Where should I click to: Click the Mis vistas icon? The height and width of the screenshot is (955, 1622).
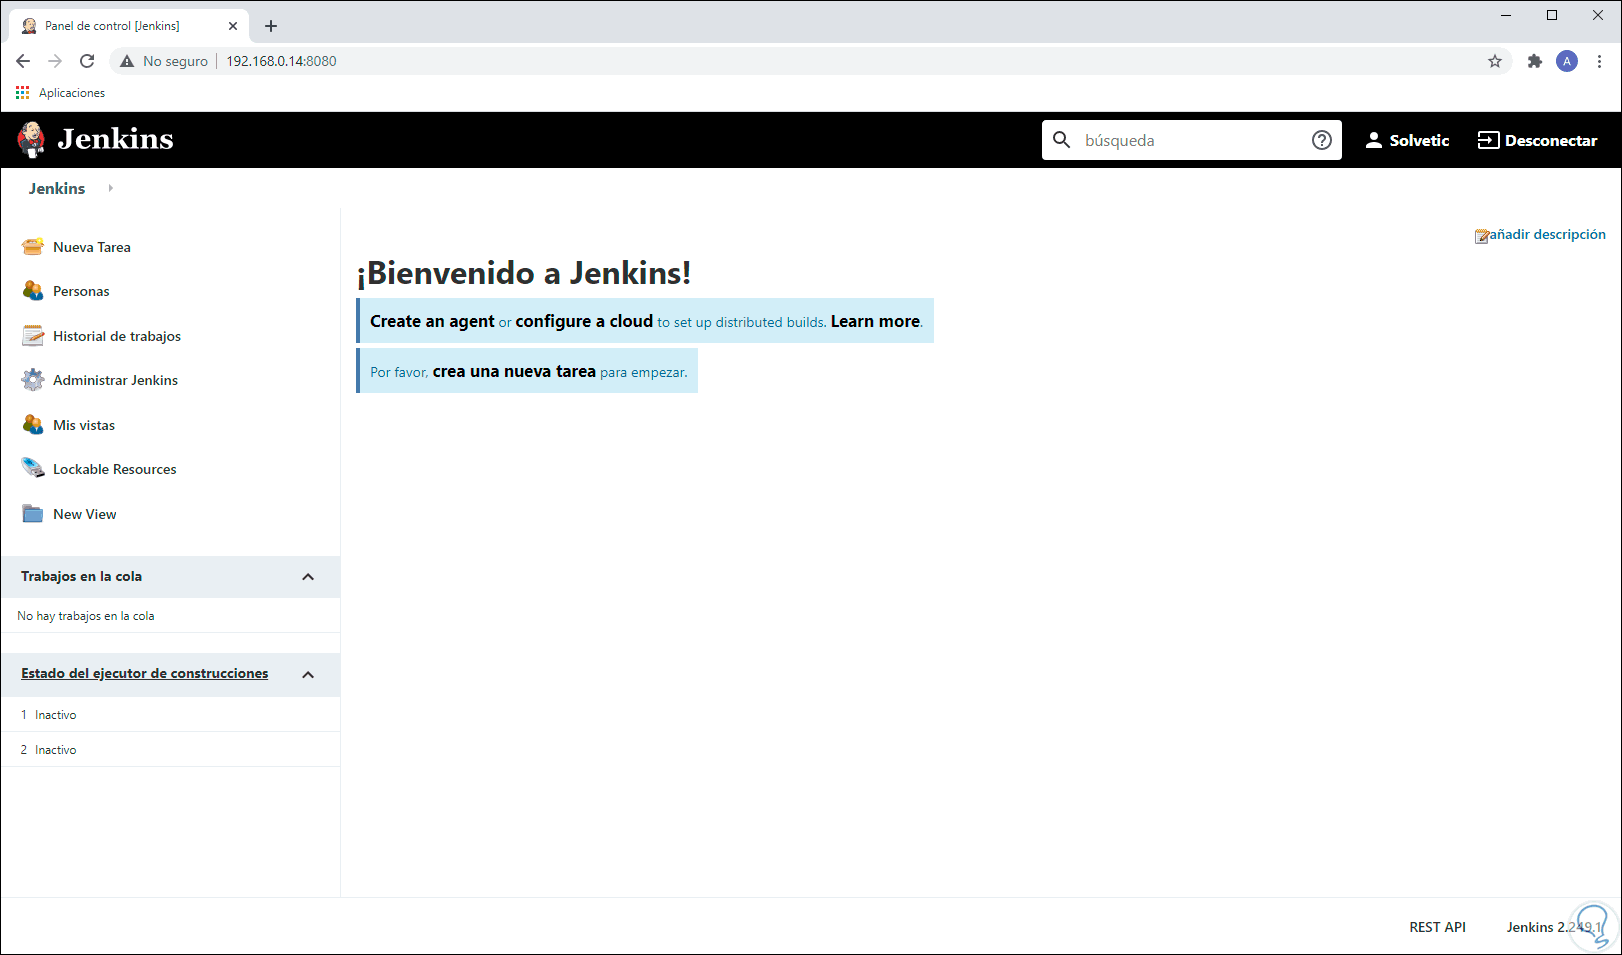pos(33,425)
